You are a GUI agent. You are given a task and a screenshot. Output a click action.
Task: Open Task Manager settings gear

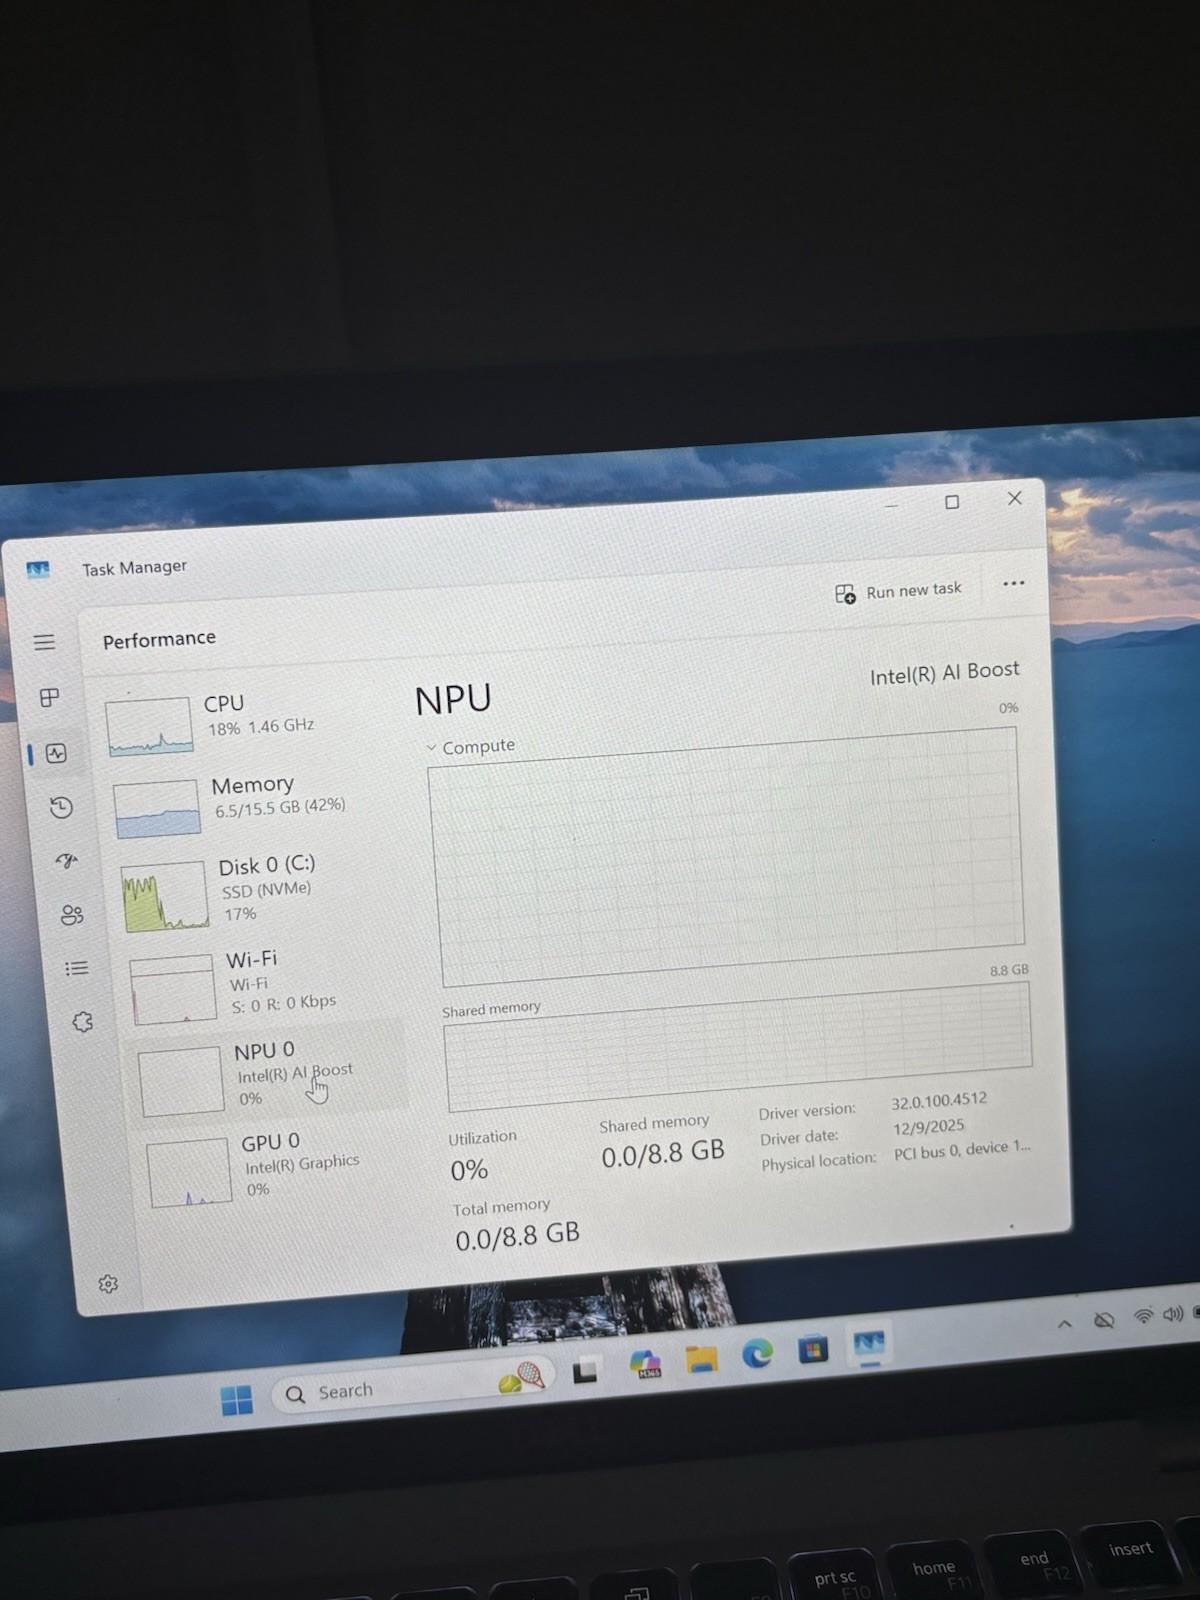point(108,1284)
